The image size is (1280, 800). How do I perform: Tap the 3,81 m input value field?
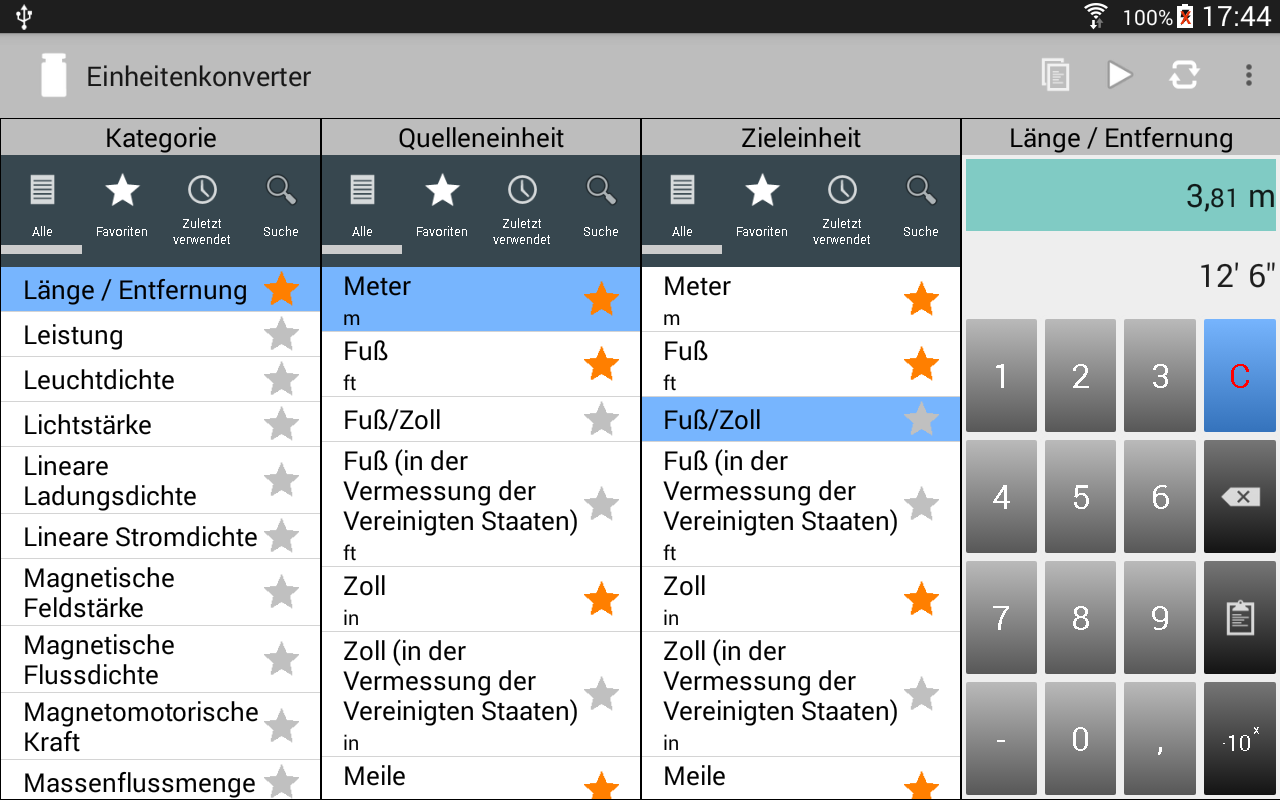tap(1120, 196)
